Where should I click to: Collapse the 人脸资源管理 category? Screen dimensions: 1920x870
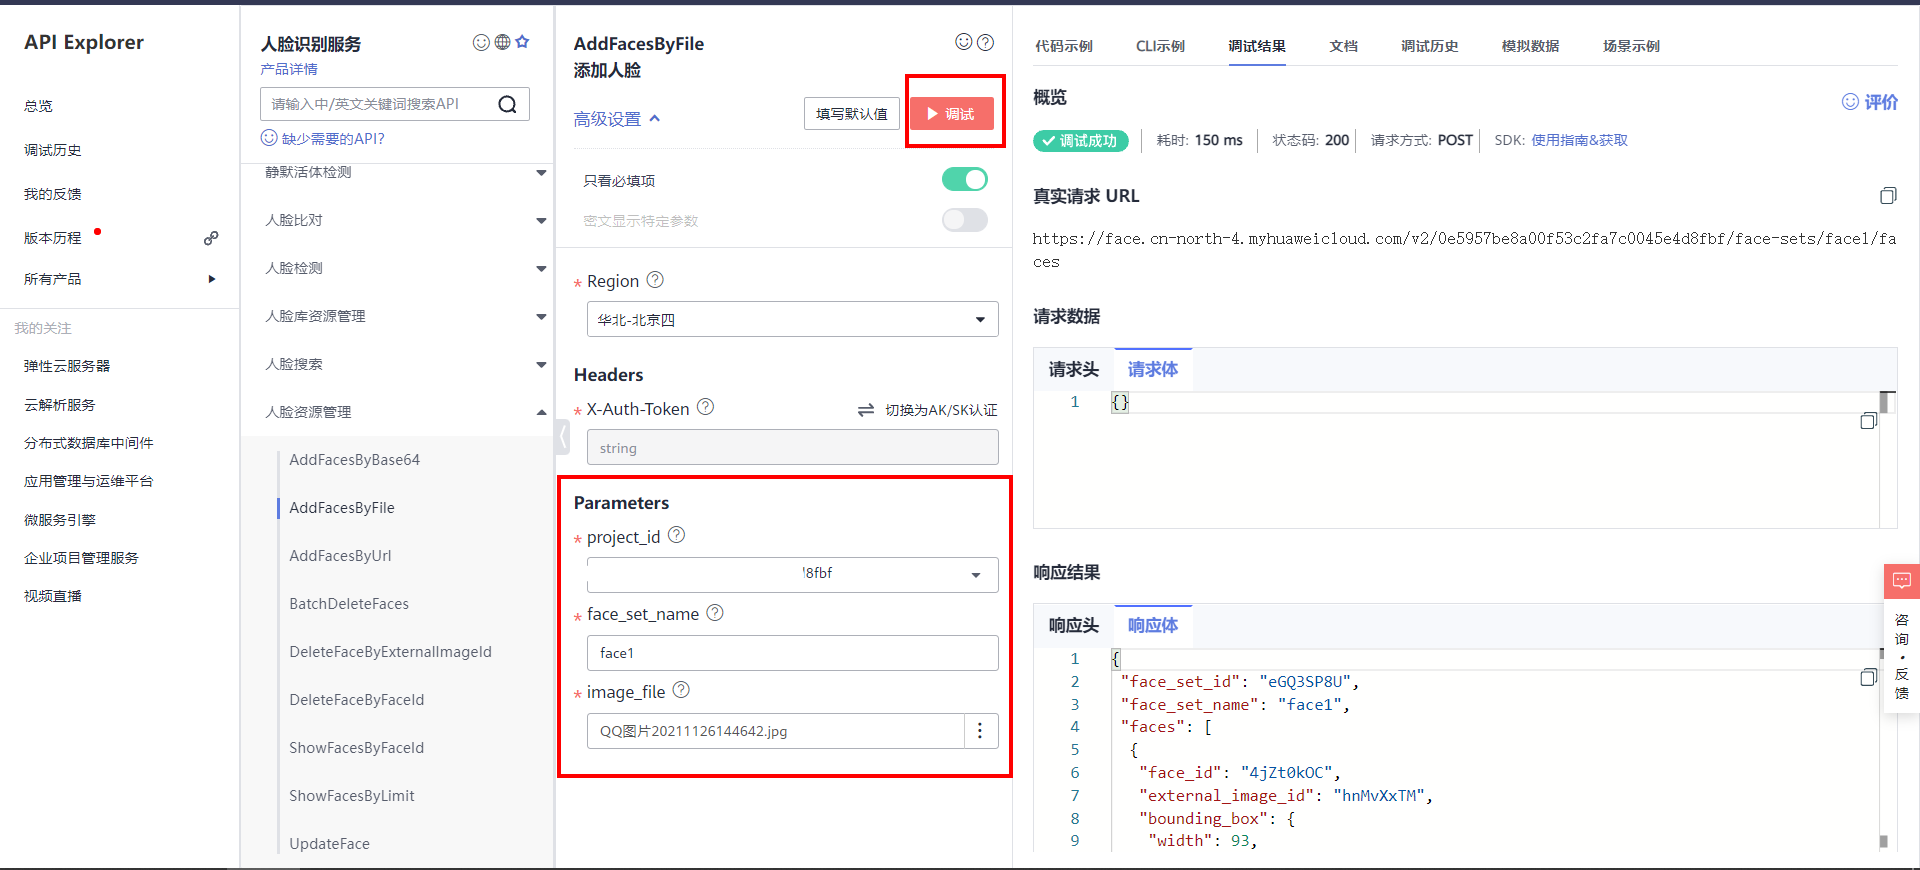[541, 413]
